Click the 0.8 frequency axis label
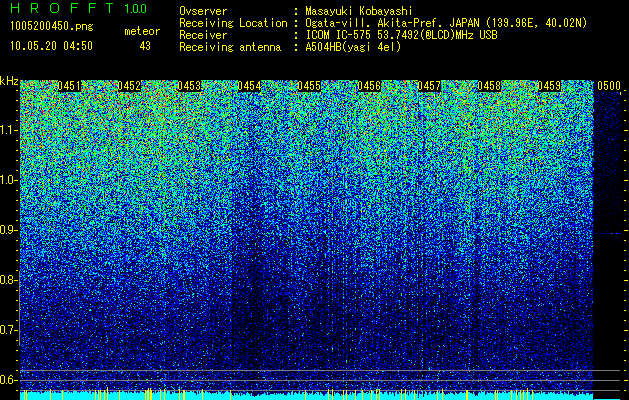 pyautogui.click(x=8, y=280)
